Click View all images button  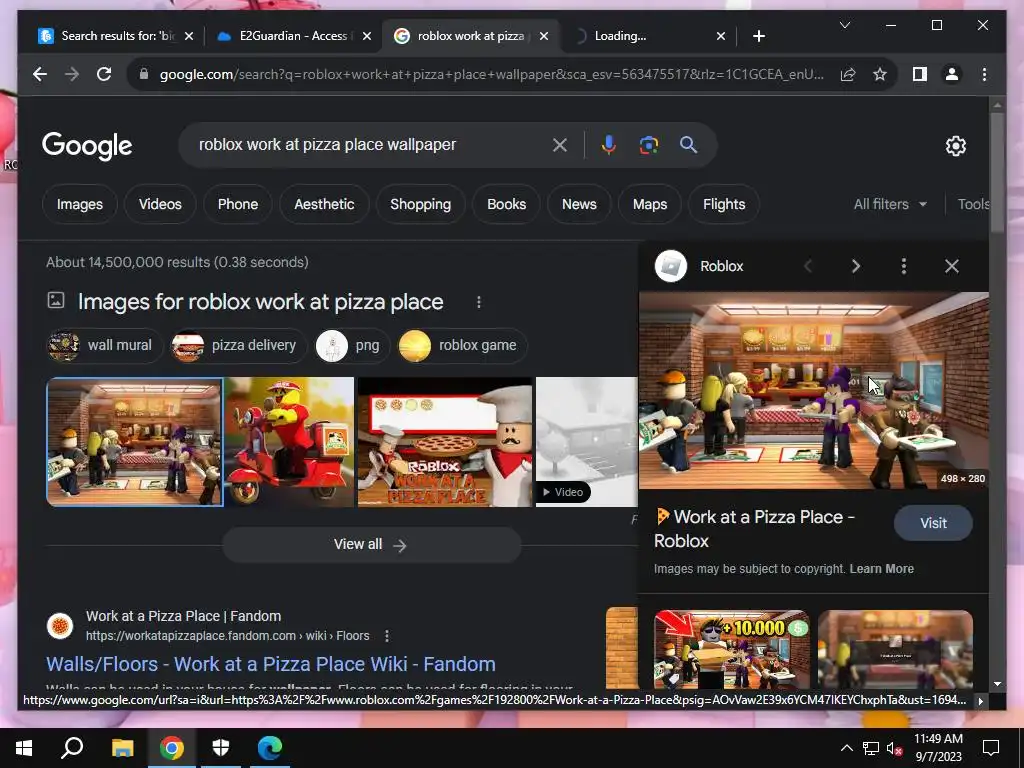click(x=371, y=545)
